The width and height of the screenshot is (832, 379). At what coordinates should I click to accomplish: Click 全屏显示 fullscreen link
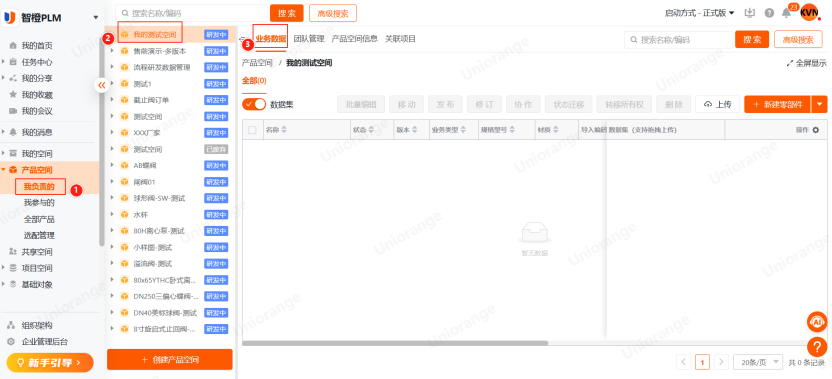[x=807, y=63]
